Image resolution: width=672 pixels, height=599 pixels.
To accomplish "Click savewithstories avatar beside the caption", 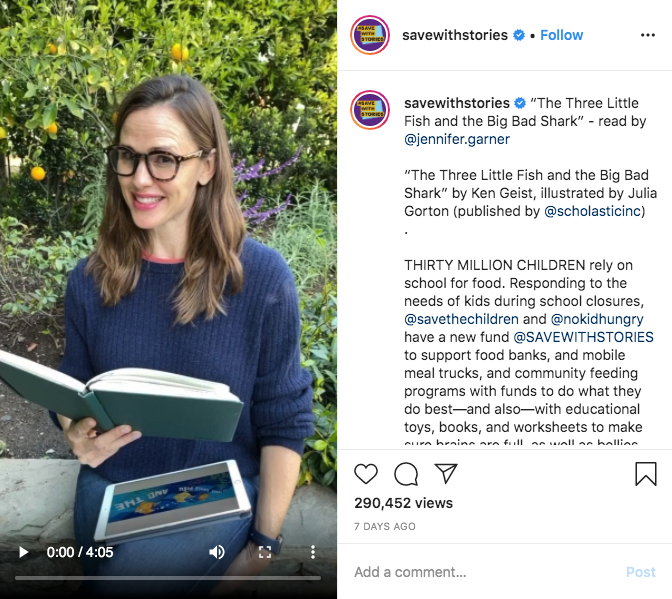I will (370, 110).
